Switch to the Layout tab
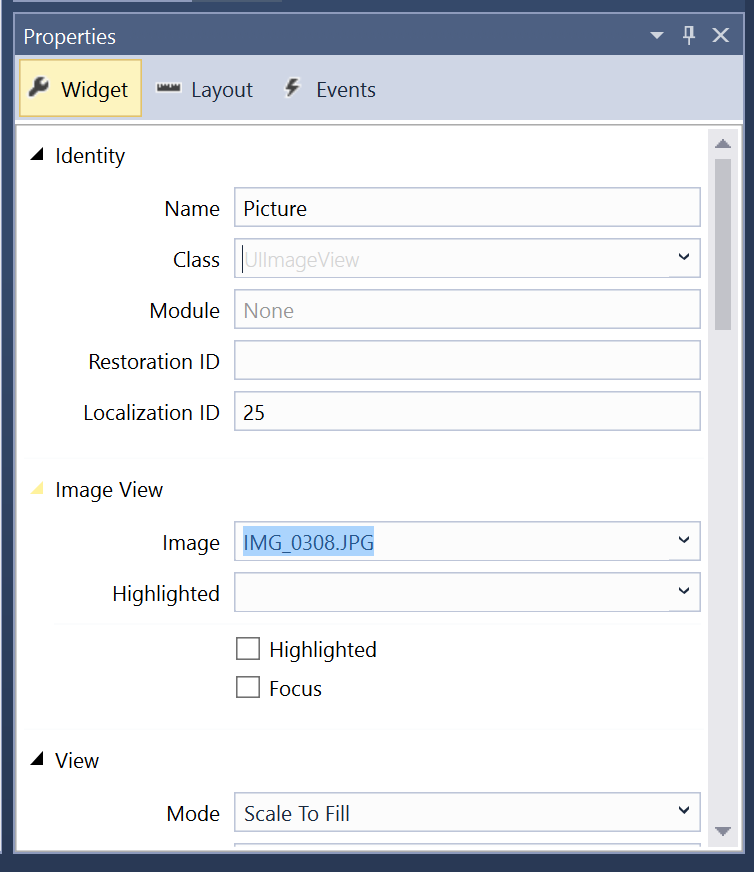Screen dimensions: 754x872 click(204, 89)
